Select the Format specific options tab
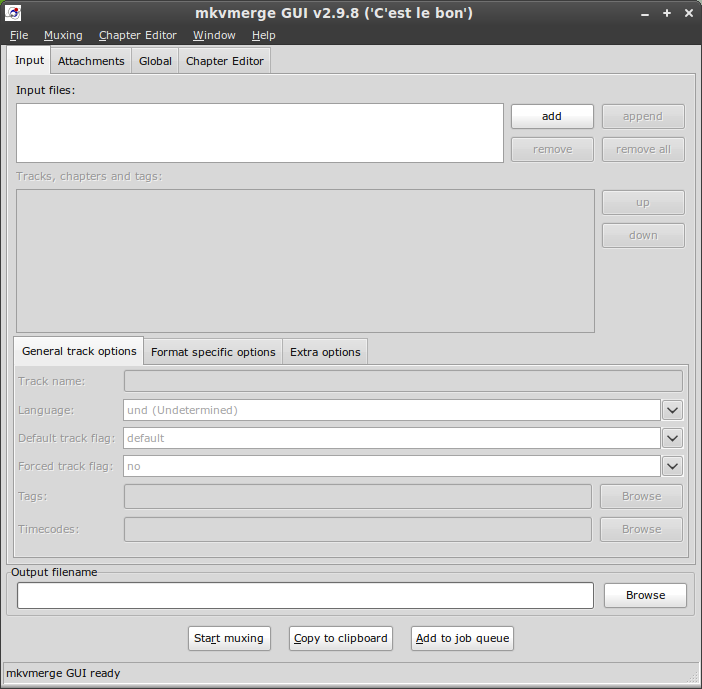Image resolution: width=702 pixels, height=689 pixels. pyautogui.click(x=213, y=352)
